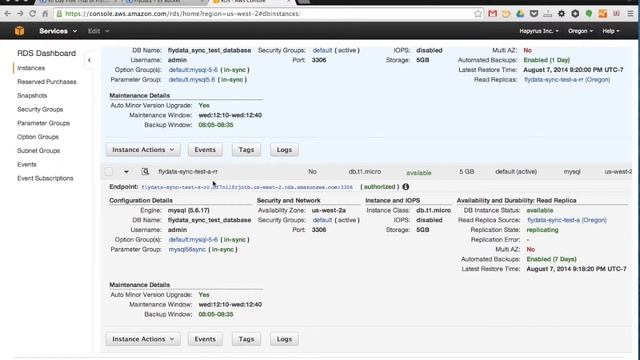Open RDS Dashboard in sidebar
640x360 pixels.
click(47, 53)
